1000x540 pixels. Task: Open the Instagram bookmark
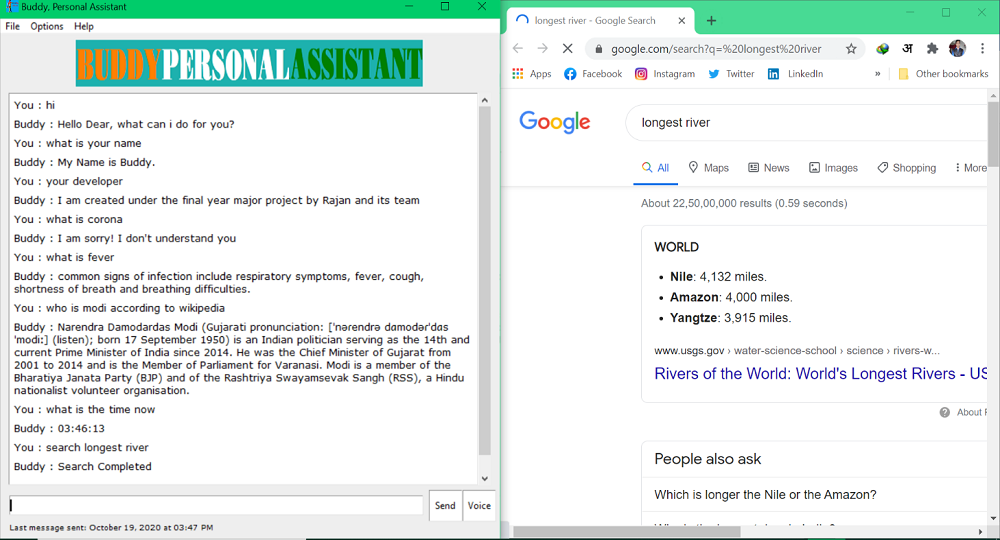coord(664,74)
